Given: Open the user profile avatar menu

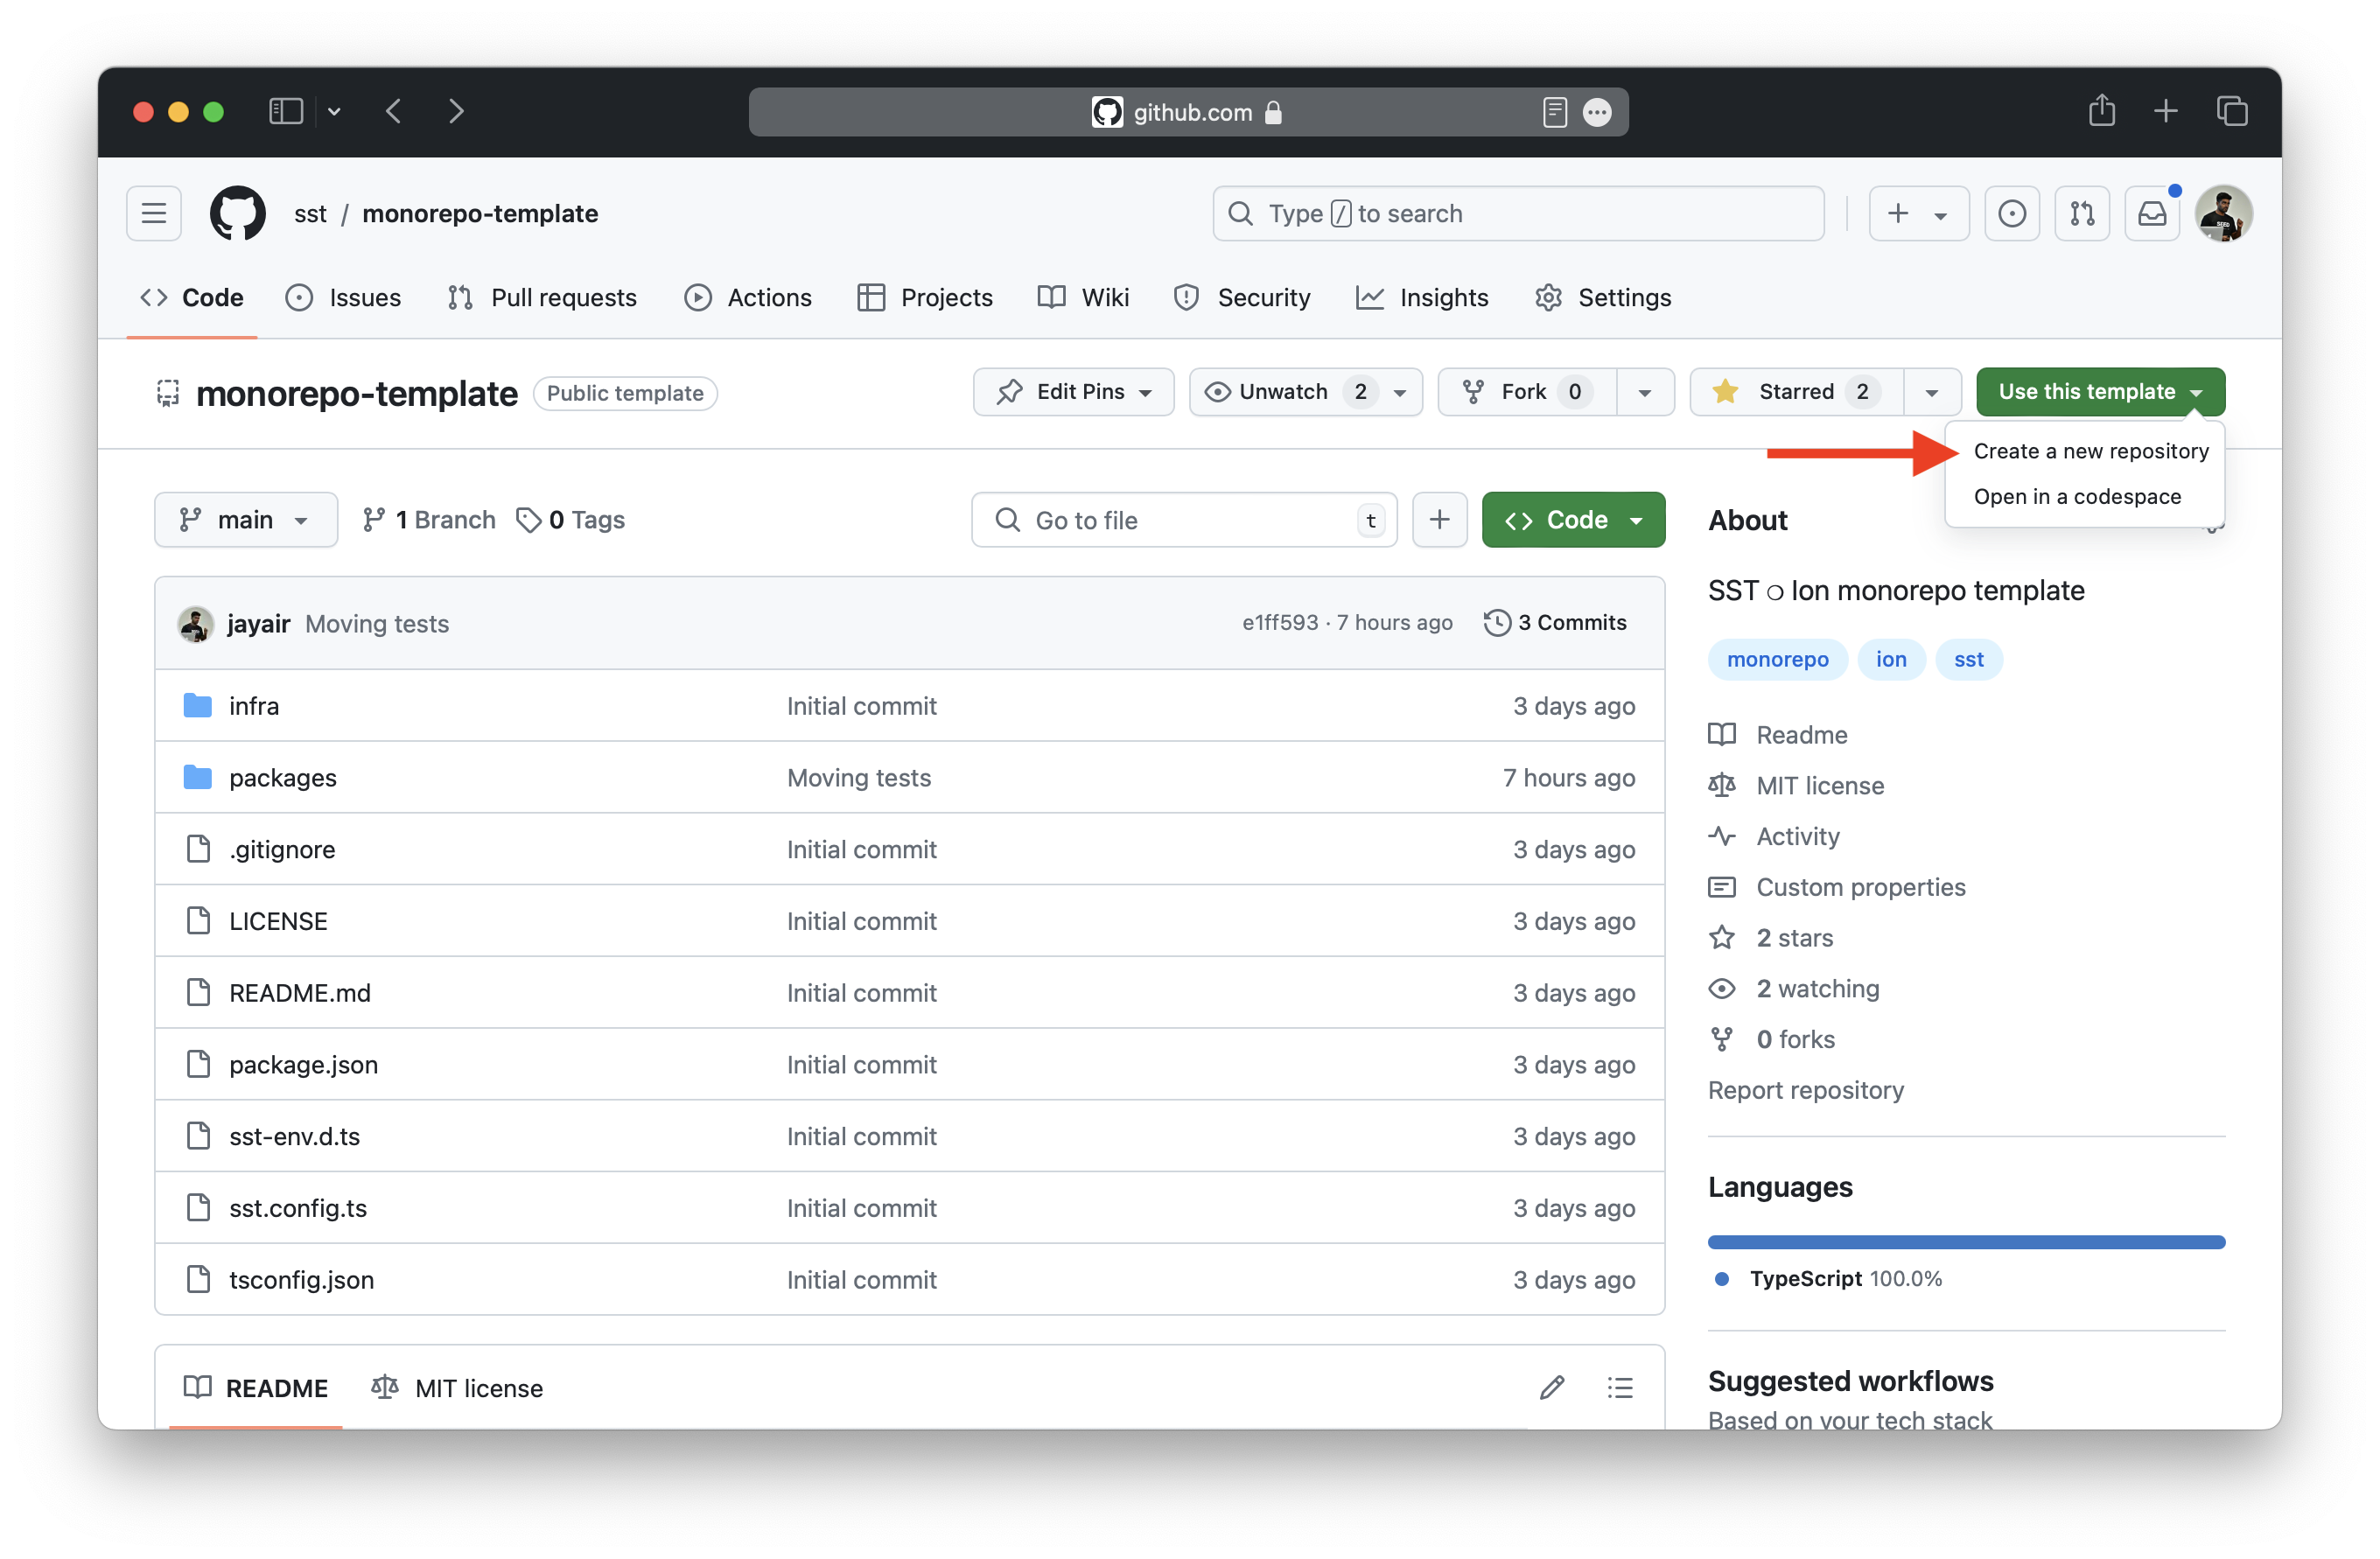Looking at the screenshot, I should tap(2223, 213).
